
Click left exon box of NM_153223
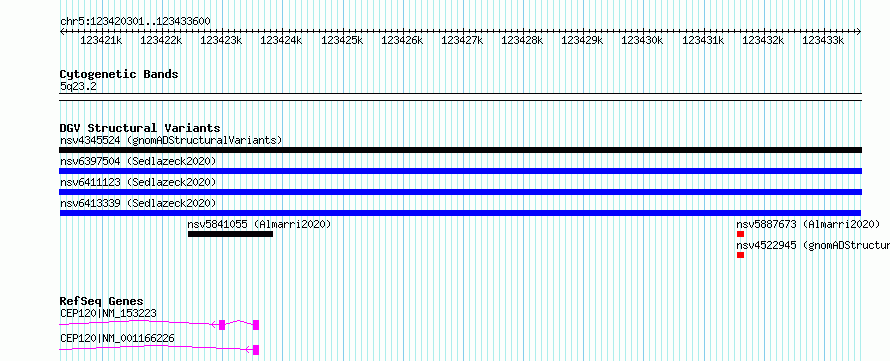click(x=222, y=325)
